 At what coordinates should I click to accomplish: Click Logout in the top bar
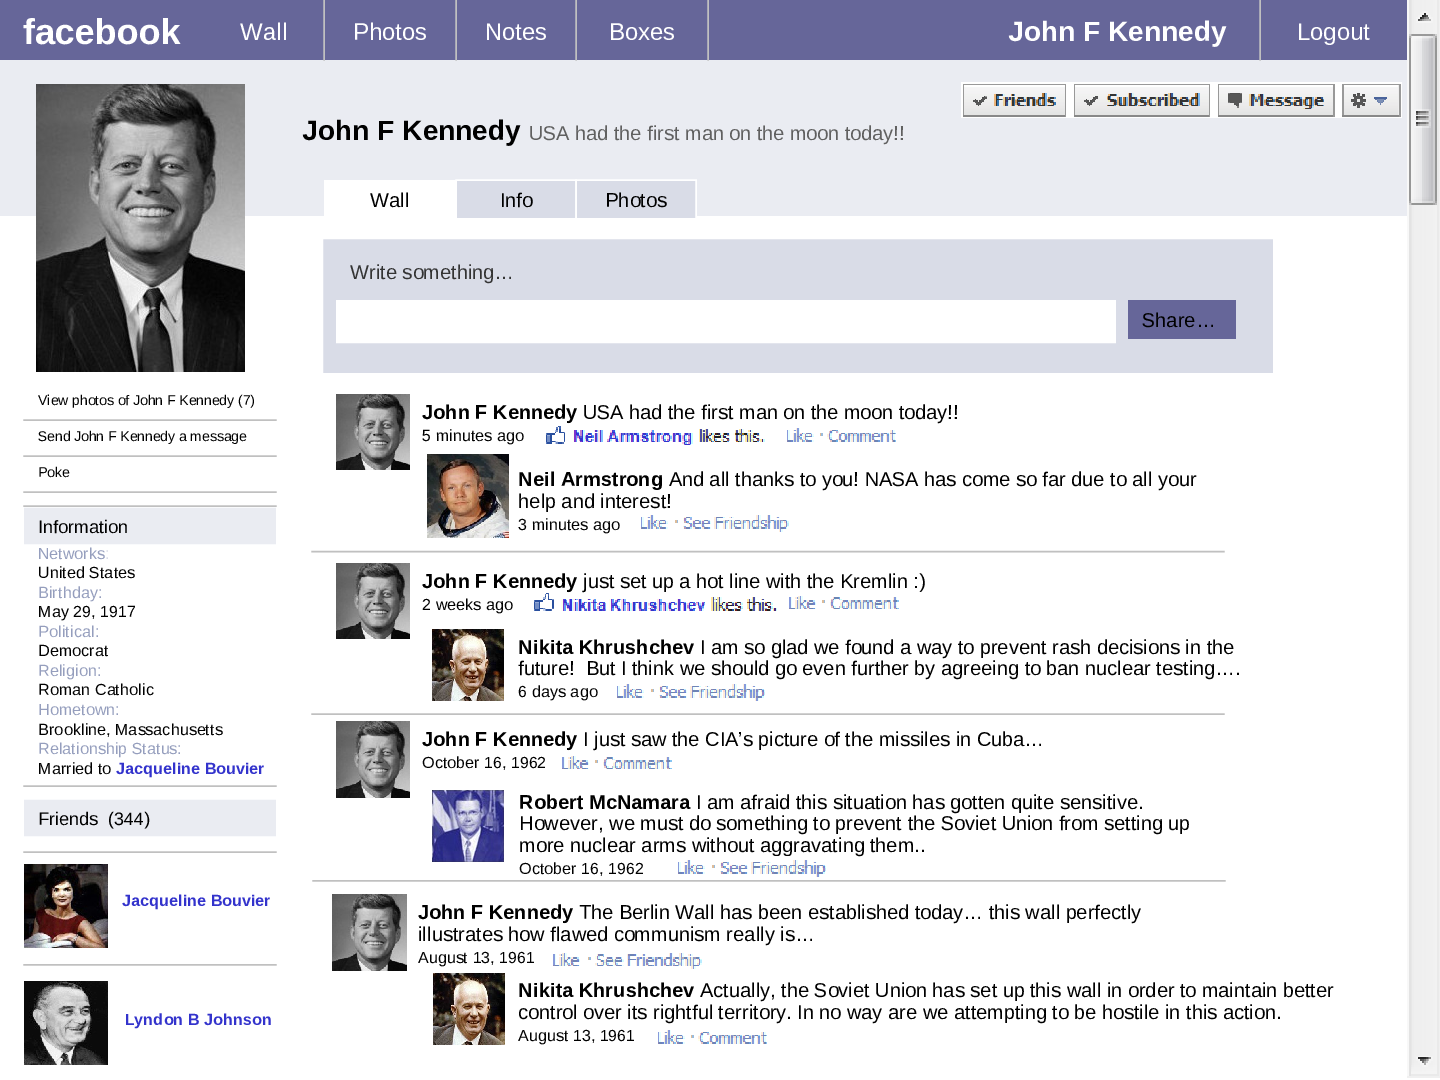pos(1332,32)
